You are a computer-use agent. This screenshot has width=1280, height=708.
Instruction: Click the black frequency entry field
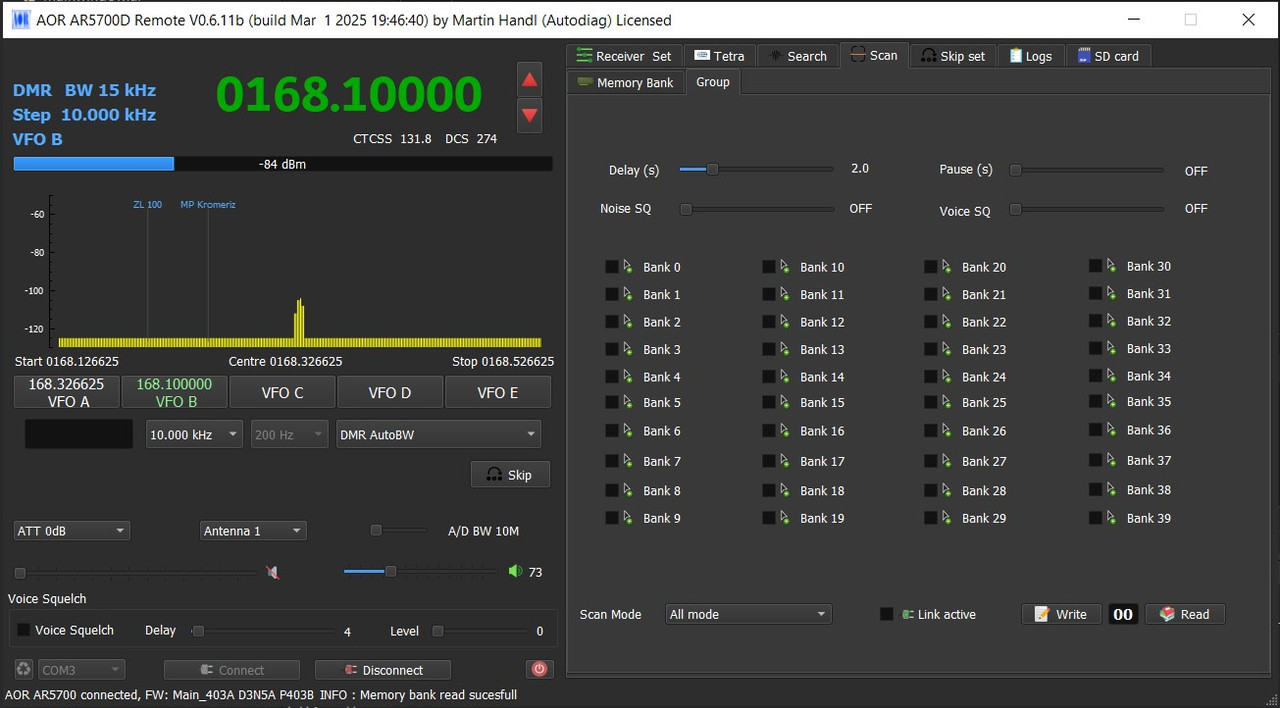pyautogui.click(x=79, y=434)
